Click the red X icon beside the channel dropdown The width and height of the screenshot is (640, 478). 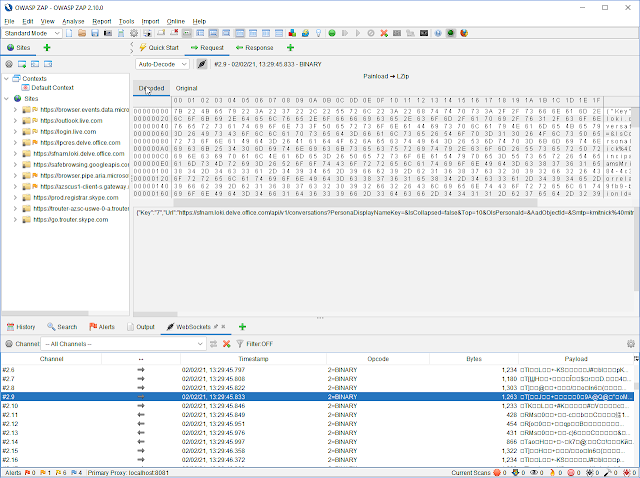click(x=227, y=344)
